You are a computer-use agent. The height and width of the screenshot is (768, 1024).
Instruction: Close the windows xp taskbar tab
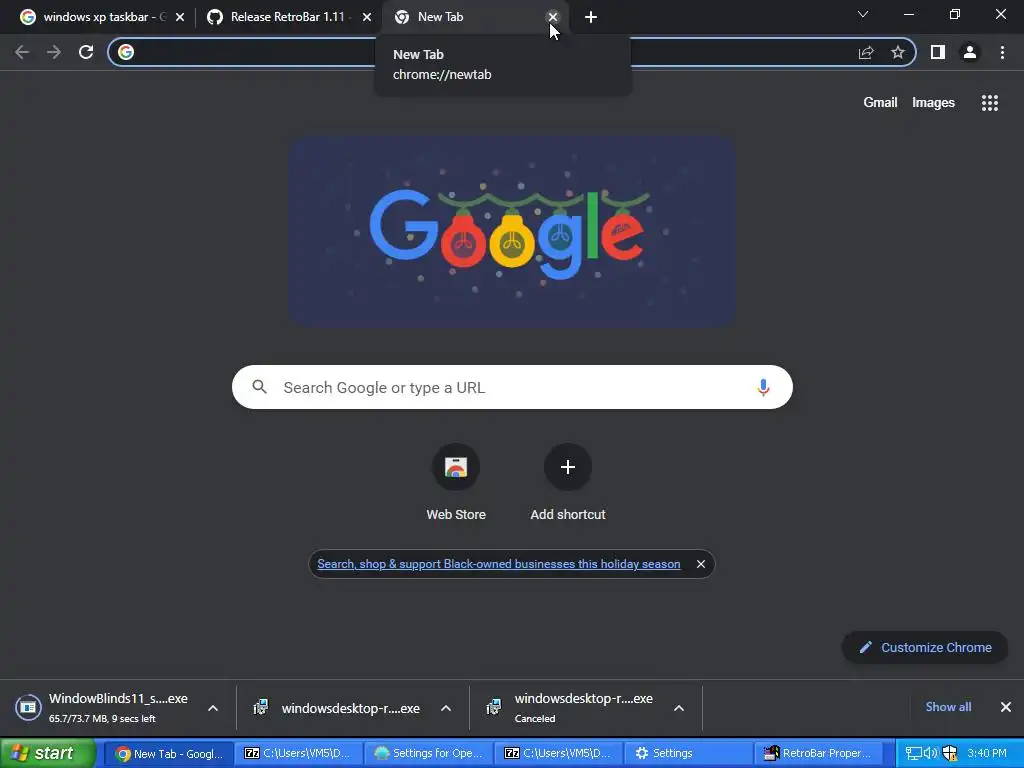[180, 17]
